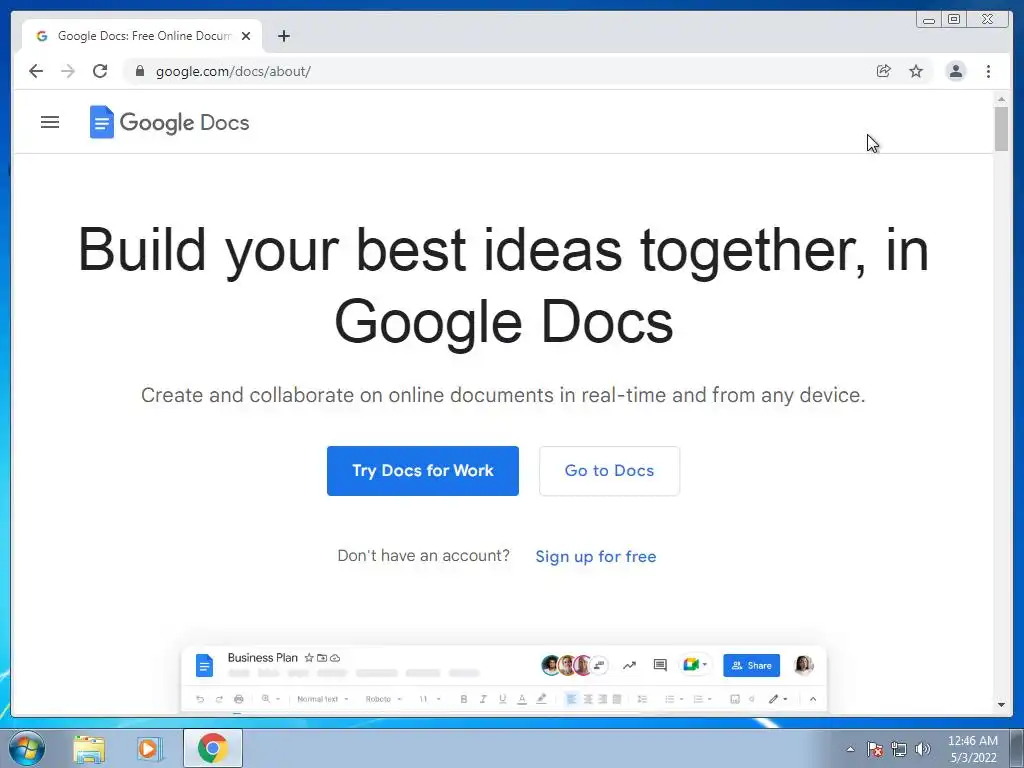Open the volume speaker tray icon
Viewport: 1024px width, 768px height.
(922, 749)
